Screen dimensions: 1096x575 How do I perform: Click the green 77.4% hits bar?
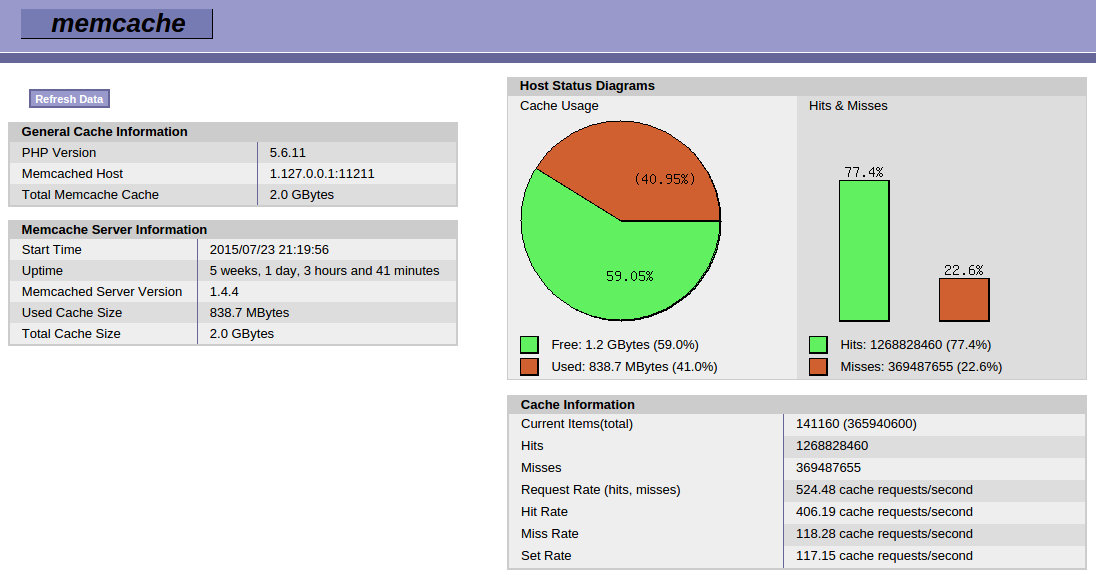point(864,250)
